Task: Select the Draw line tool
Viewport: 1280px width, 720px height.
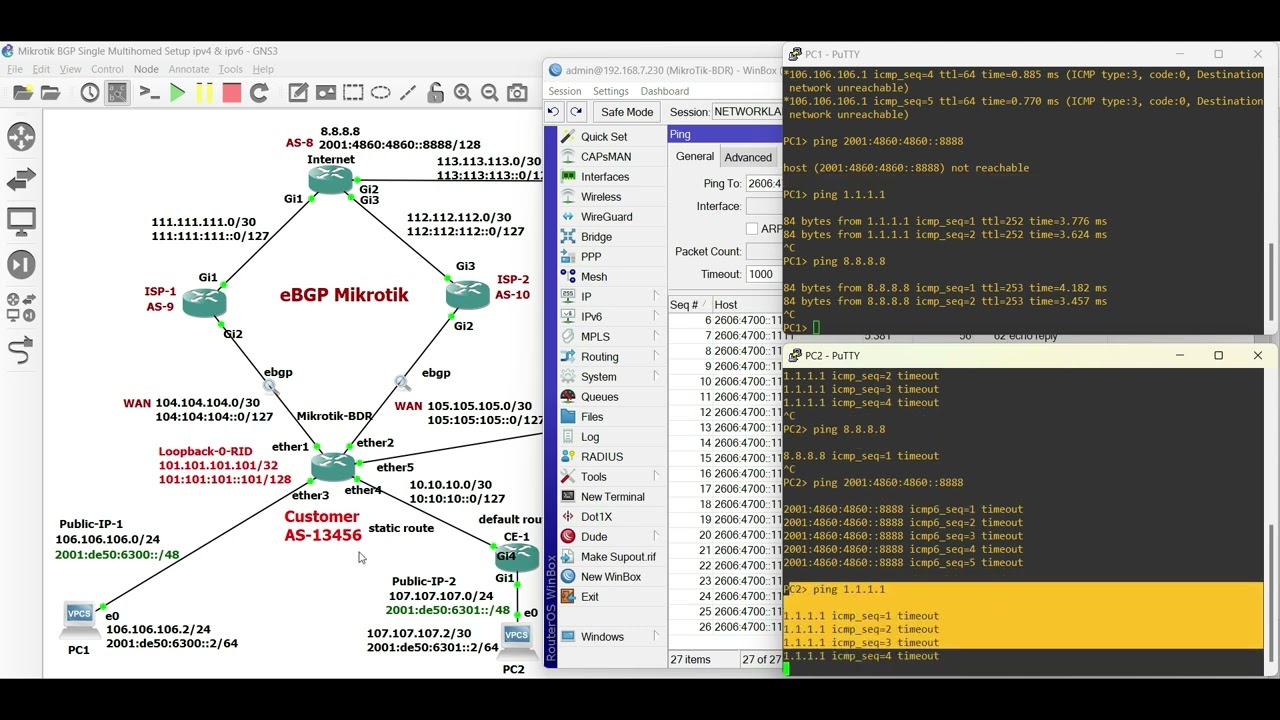Action: pyautogui.click(x=407, y=93)
